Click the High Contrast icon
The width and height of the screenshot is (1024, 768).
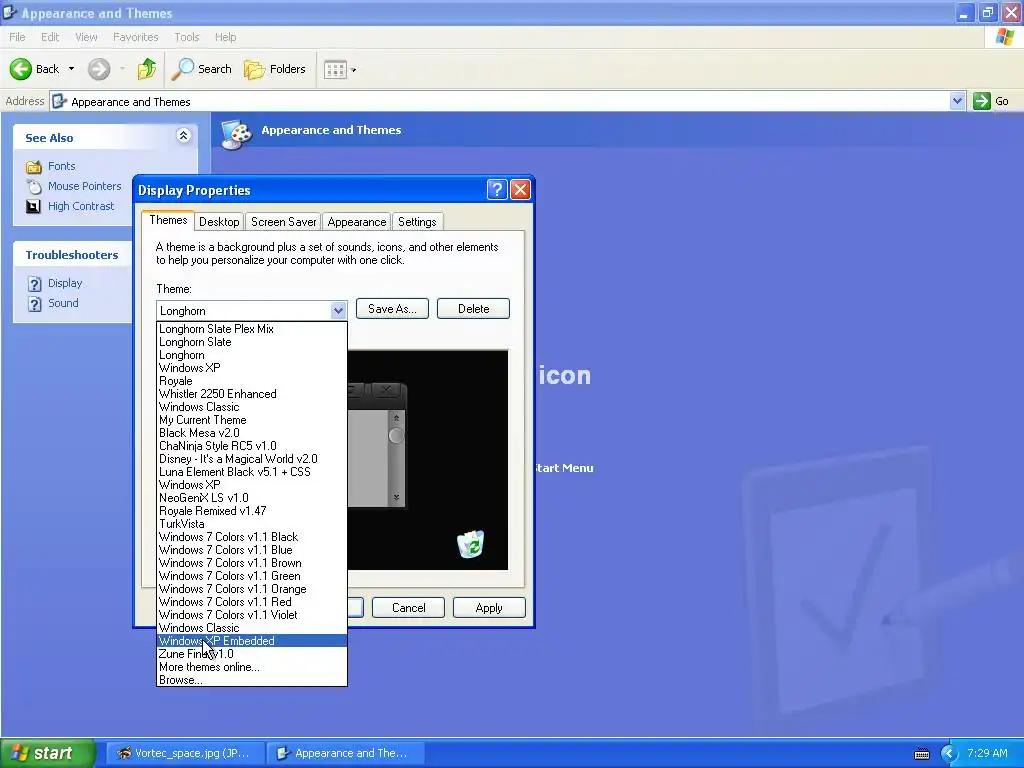coord(33,206)
